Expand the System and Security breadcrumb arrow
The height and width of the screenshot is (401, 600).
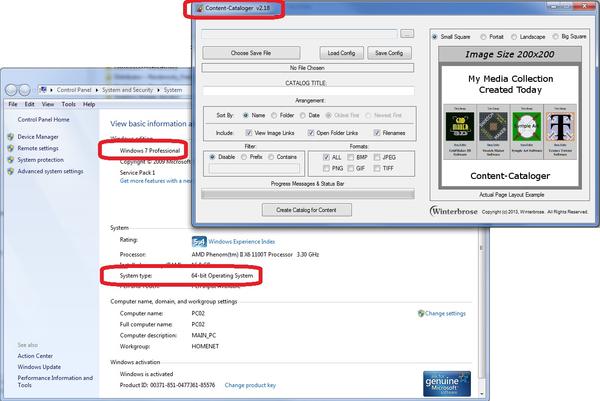(158, 90)
